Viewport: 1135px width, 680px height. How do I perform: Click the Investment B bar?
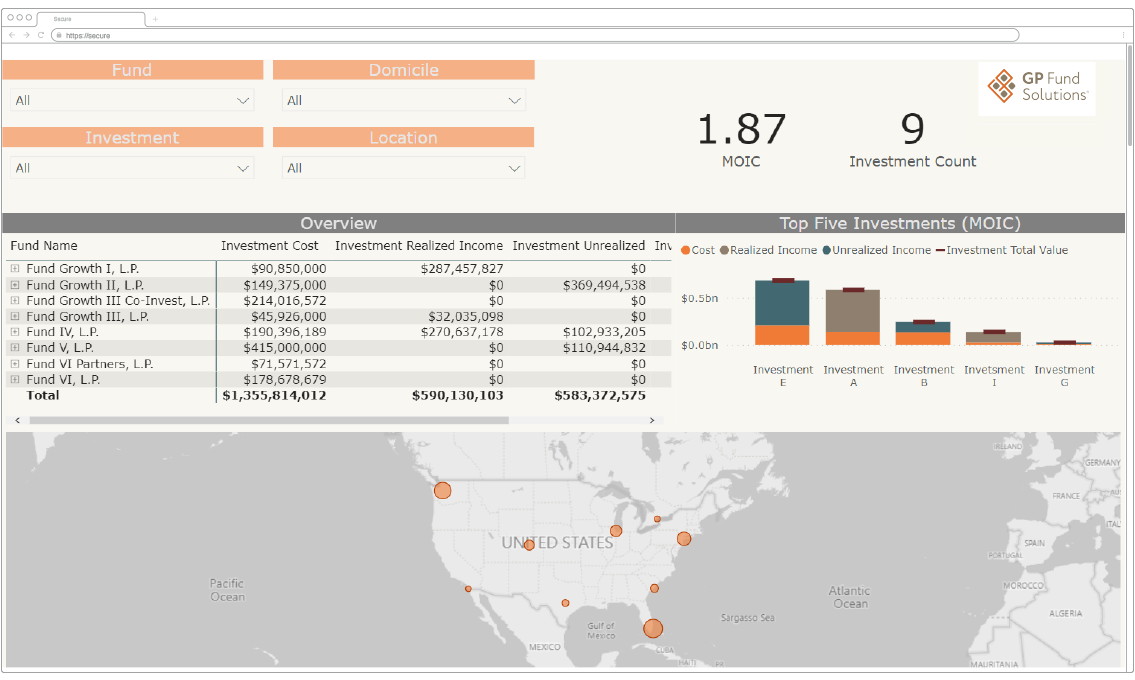[923, 333]
